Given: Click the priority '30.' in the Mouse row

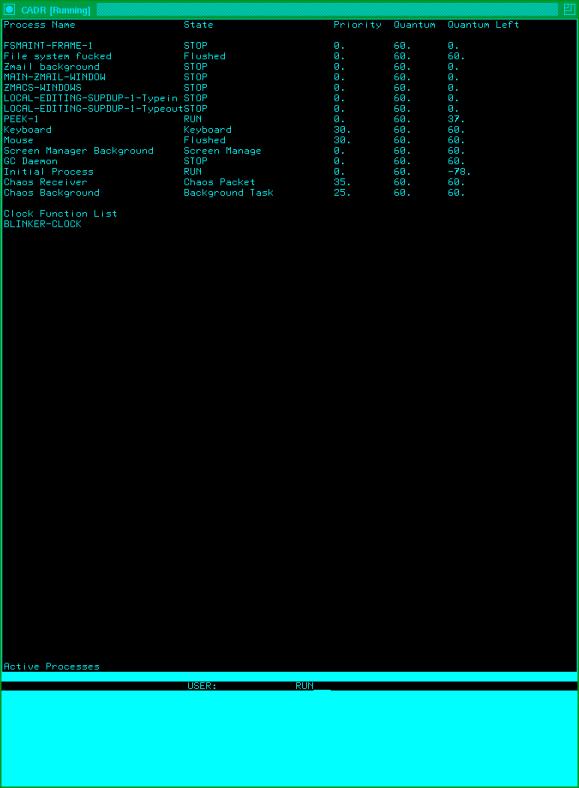Looking at the screenshot, I should coord(342,140).
